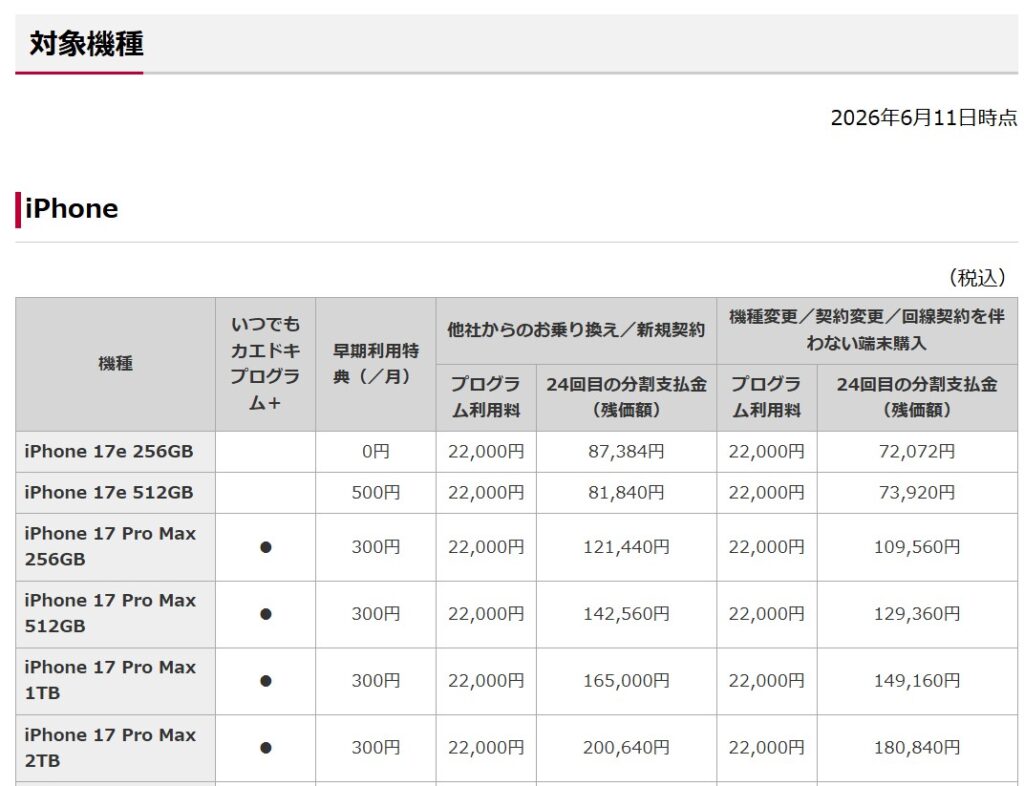Image resolution: width=1024 pixels, height=786 pixels.
Task: Click the 対象機種 section heading
Action: [x=86, y=44]
